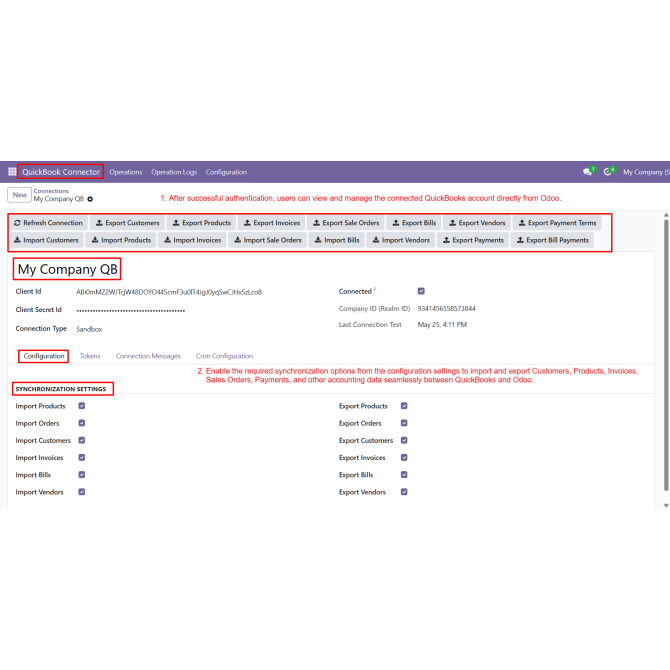
Task: Open the top Configuration menu
Action: (x=226, y=172)
